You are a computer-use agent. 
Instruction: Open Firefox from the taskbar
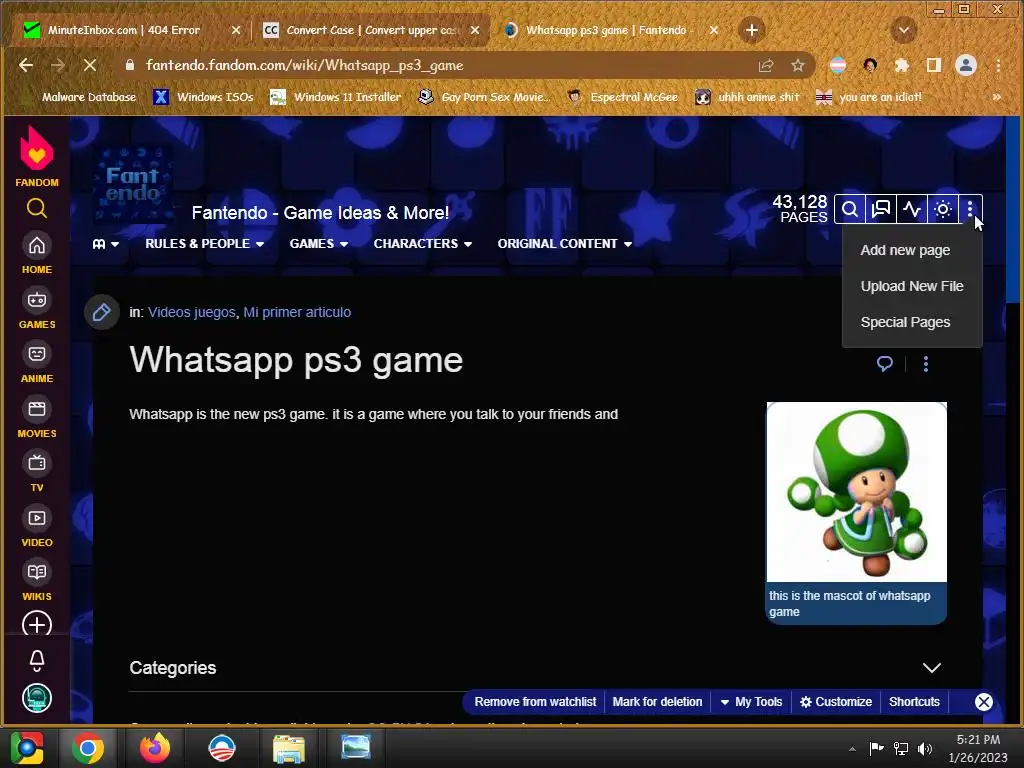coord(155,748)
